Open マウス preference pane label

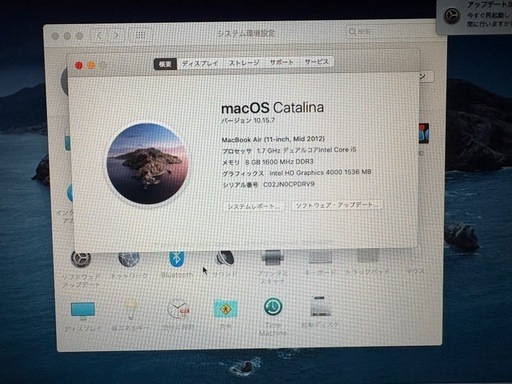point(415,271)
